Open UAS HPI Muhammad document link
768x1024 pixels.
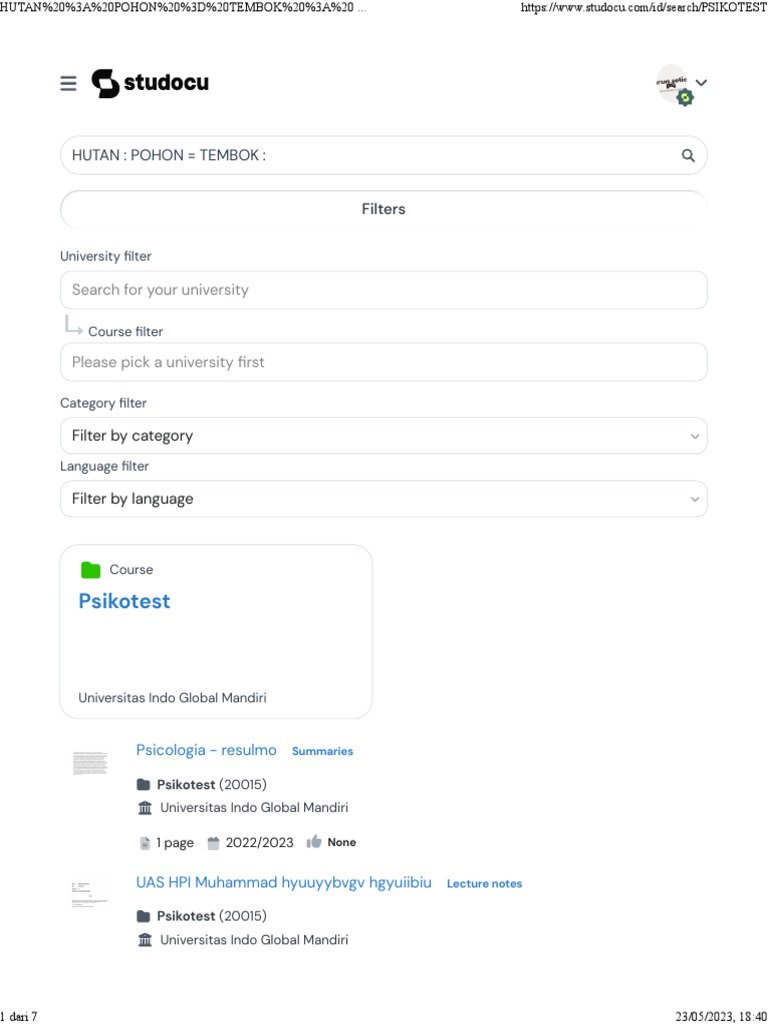pos(284,882)
